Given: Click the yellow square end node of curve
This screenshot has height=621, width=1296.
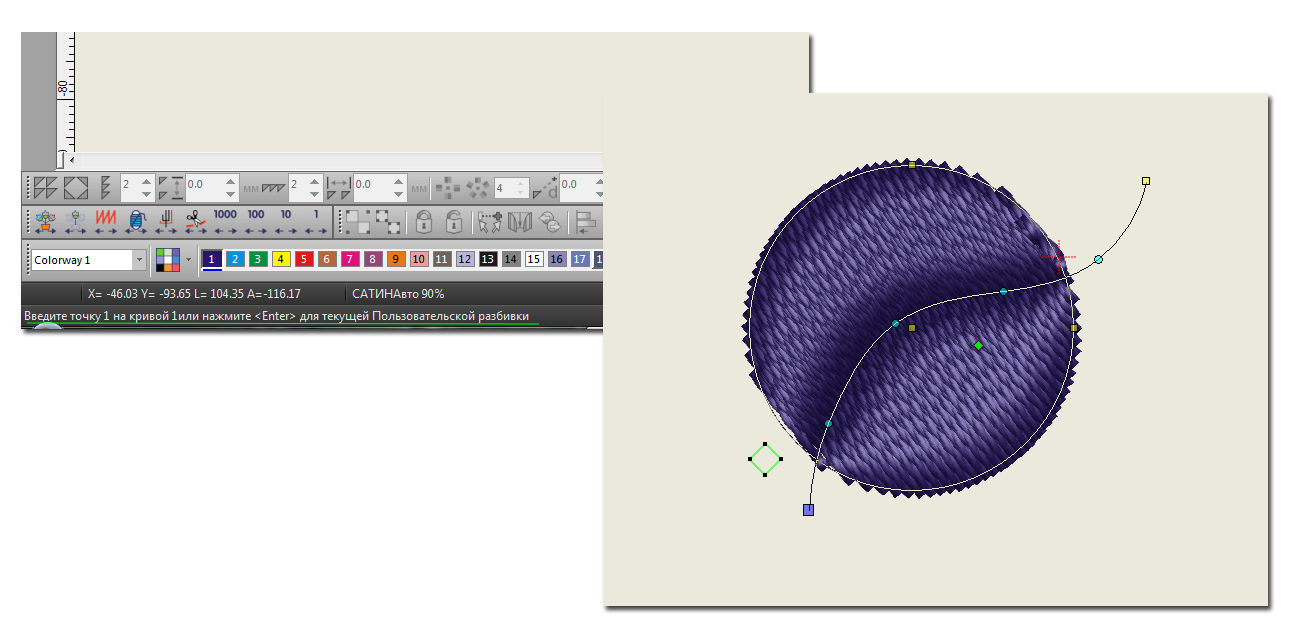Looking at the screenshot, I should tap(1146, 181).
